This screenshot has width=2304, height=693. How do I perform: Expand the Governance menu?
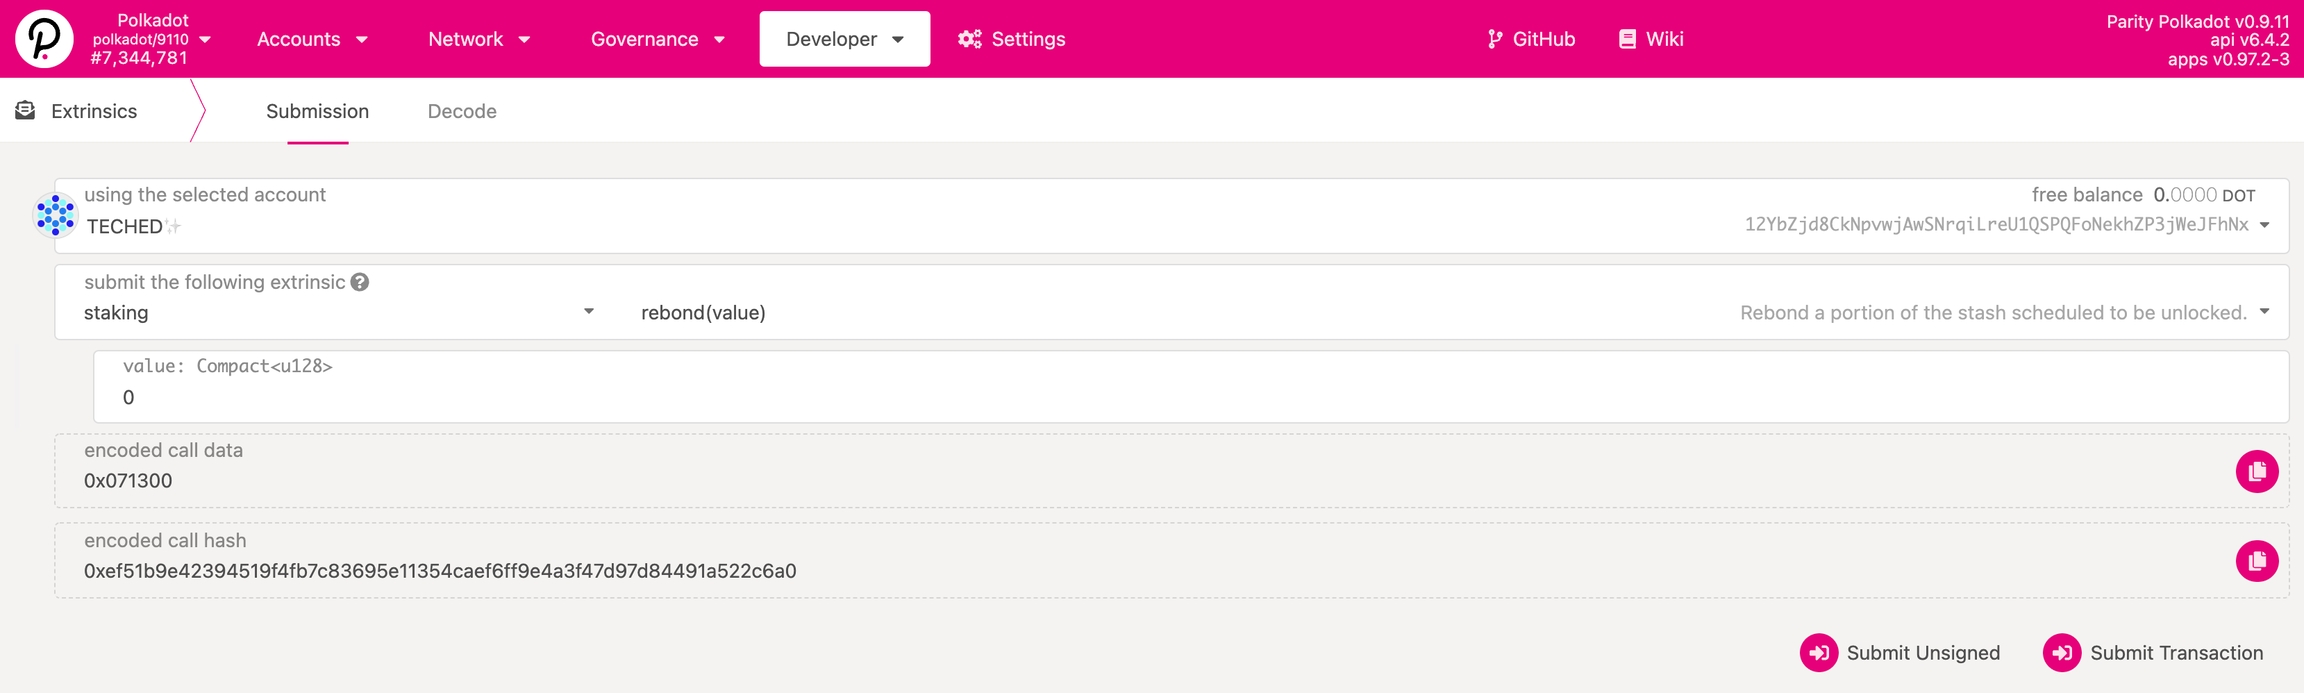click(657, 39)
